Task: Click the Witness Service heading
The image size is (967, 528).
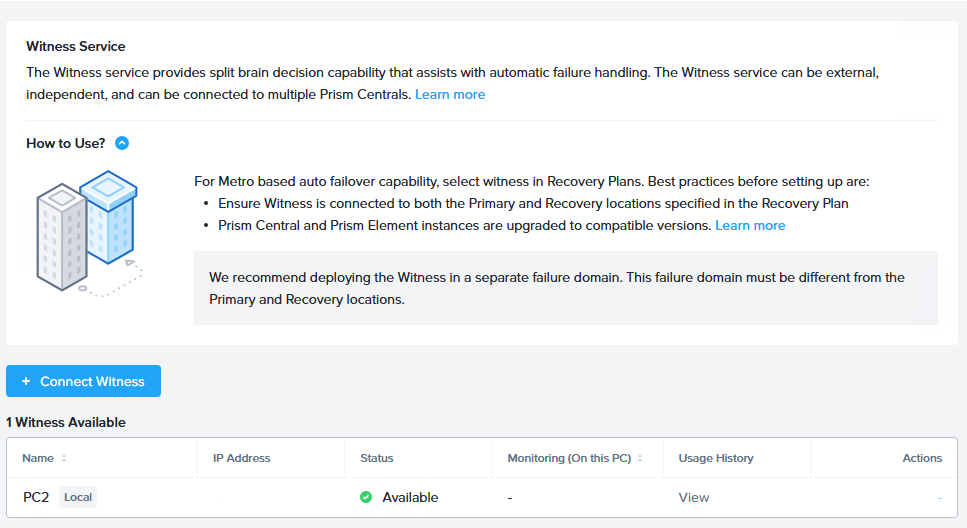Action: [x=76, y=47]
